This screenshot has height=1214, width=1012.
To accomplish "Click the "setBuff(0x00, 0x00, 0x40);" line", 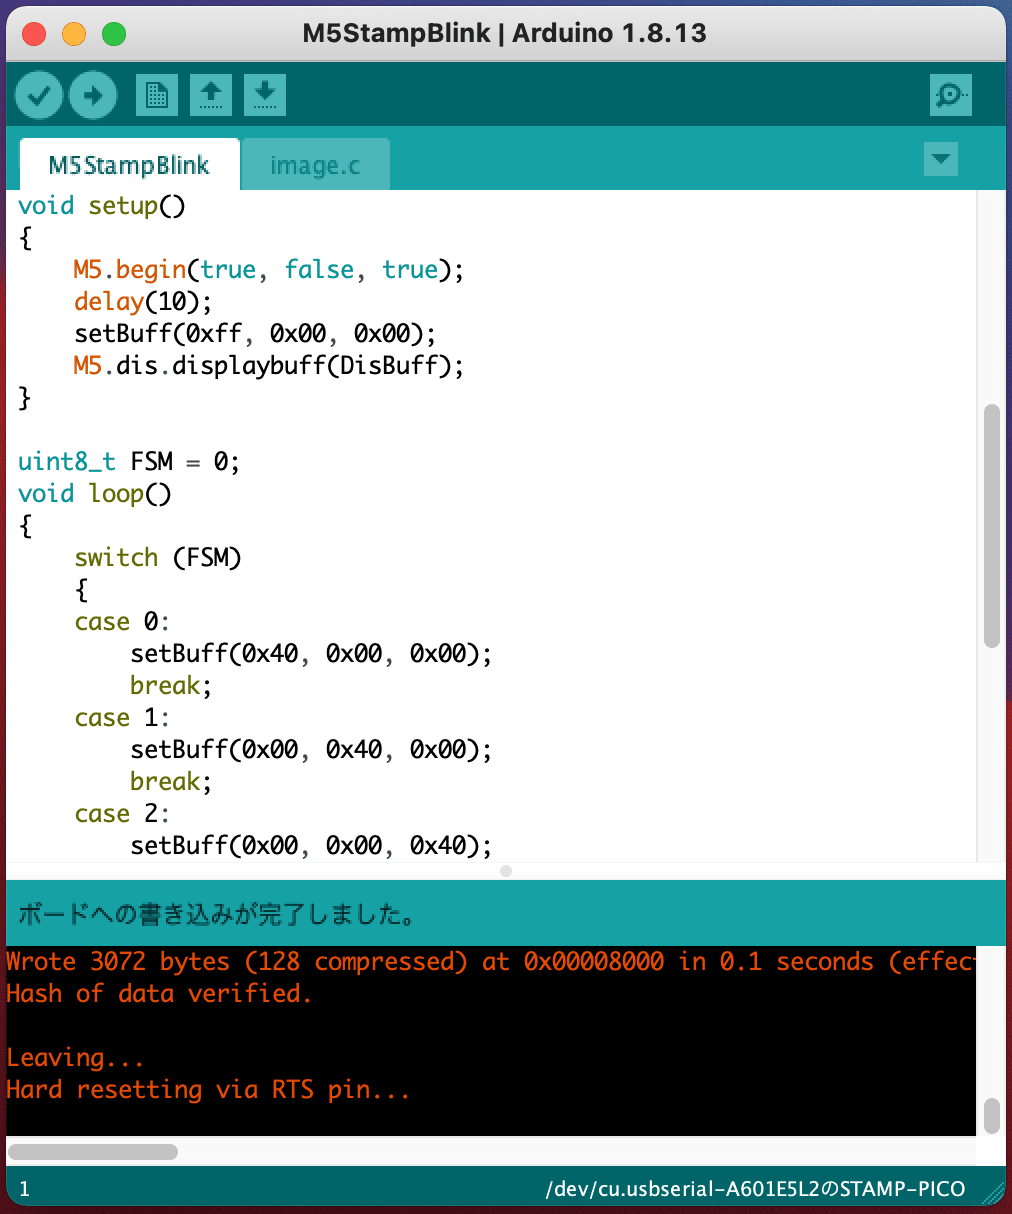I will click(311, 846).
